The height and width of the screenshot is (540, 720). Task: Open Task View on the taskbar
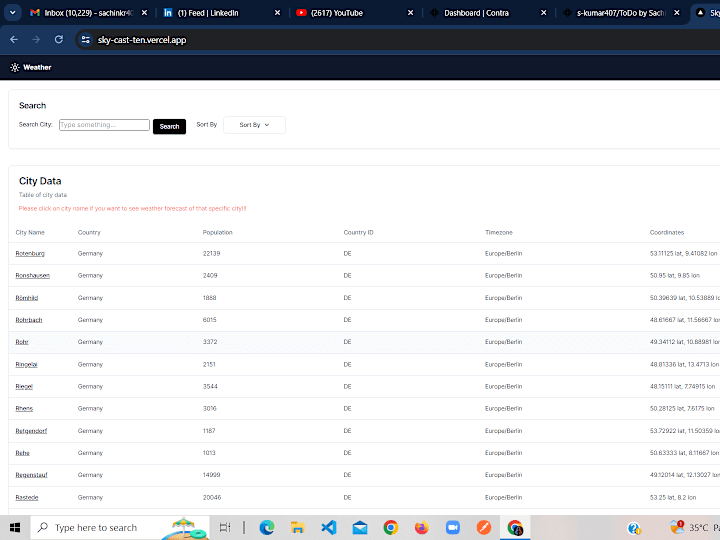pos(225,528)
